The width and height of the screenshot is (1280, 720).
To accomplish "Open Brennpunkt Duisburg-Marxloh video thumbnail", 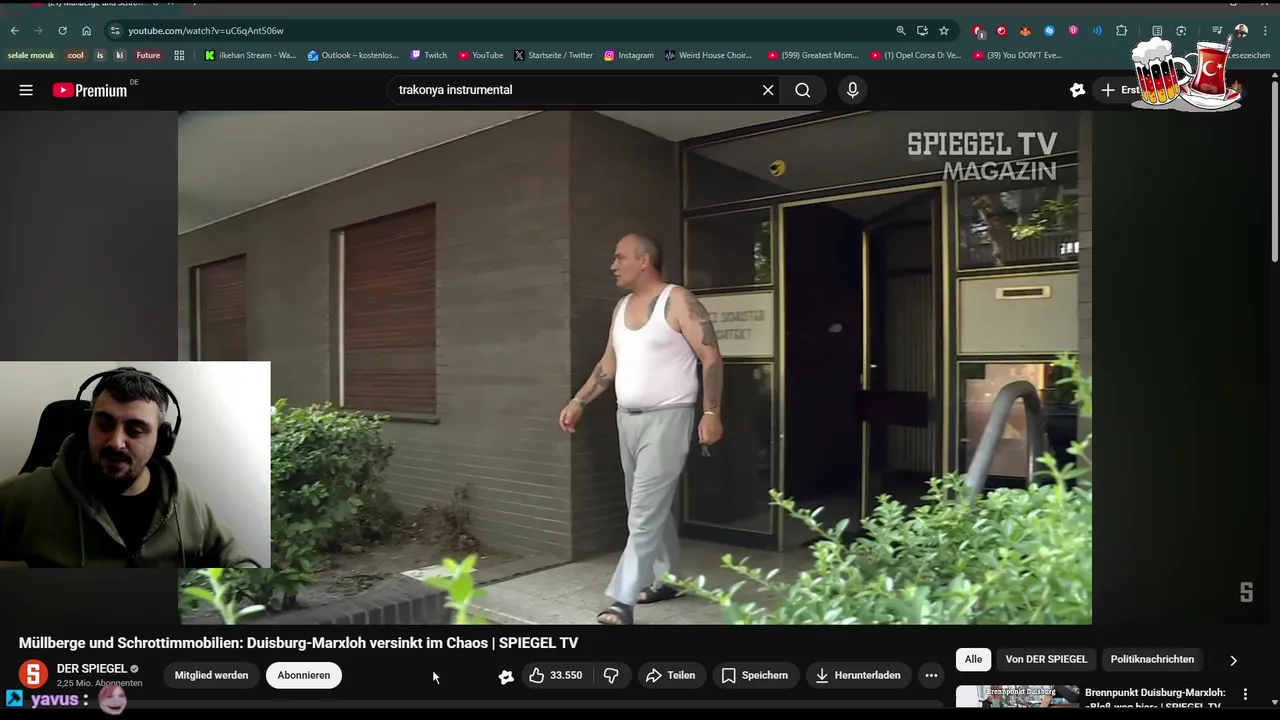I will [1017, 696].
